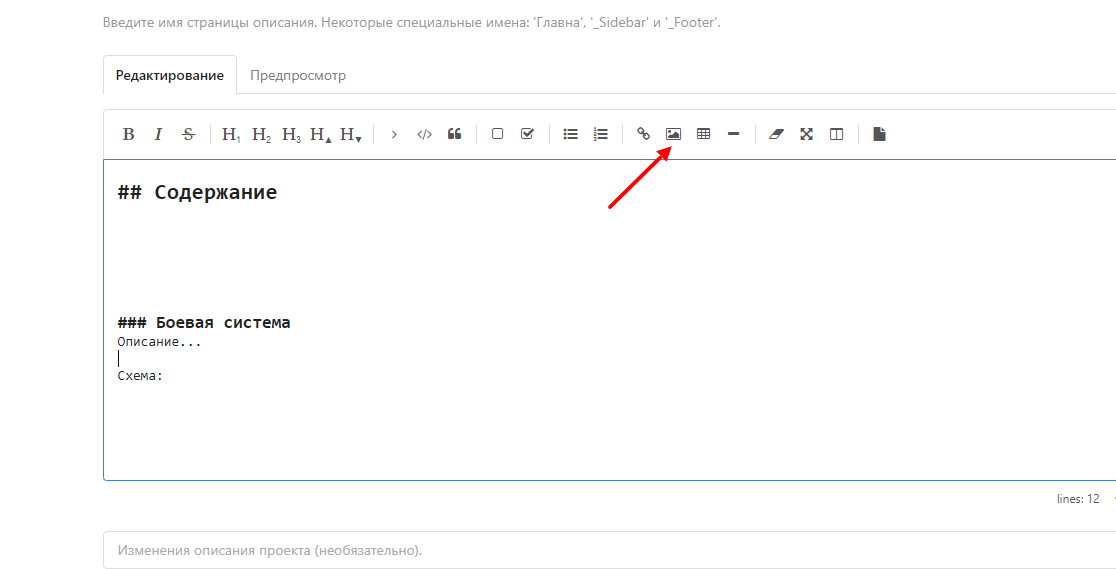The width and height of the screenshot is (1116, 569).
Task: Apply italic formatting
Action: pyautogui.click(x=159, y=134)
